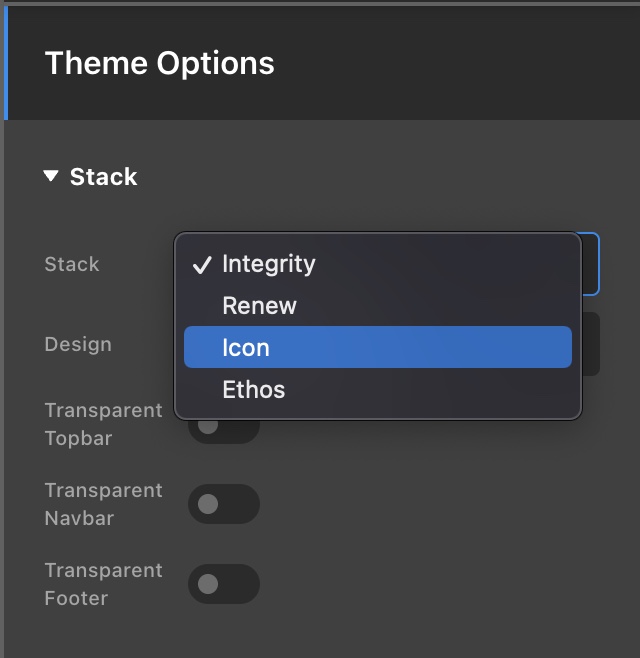The image size is (640, 658).
Task: Click the Theme Options title
Action: [x=160, y=63]
